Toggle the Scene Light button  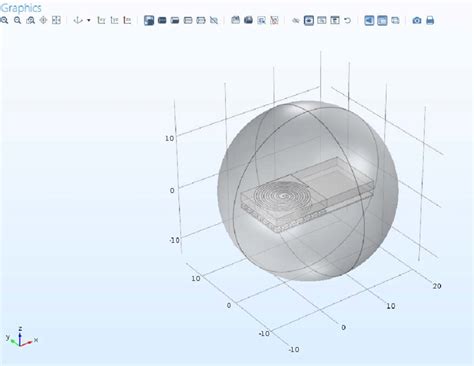(369, 20)
